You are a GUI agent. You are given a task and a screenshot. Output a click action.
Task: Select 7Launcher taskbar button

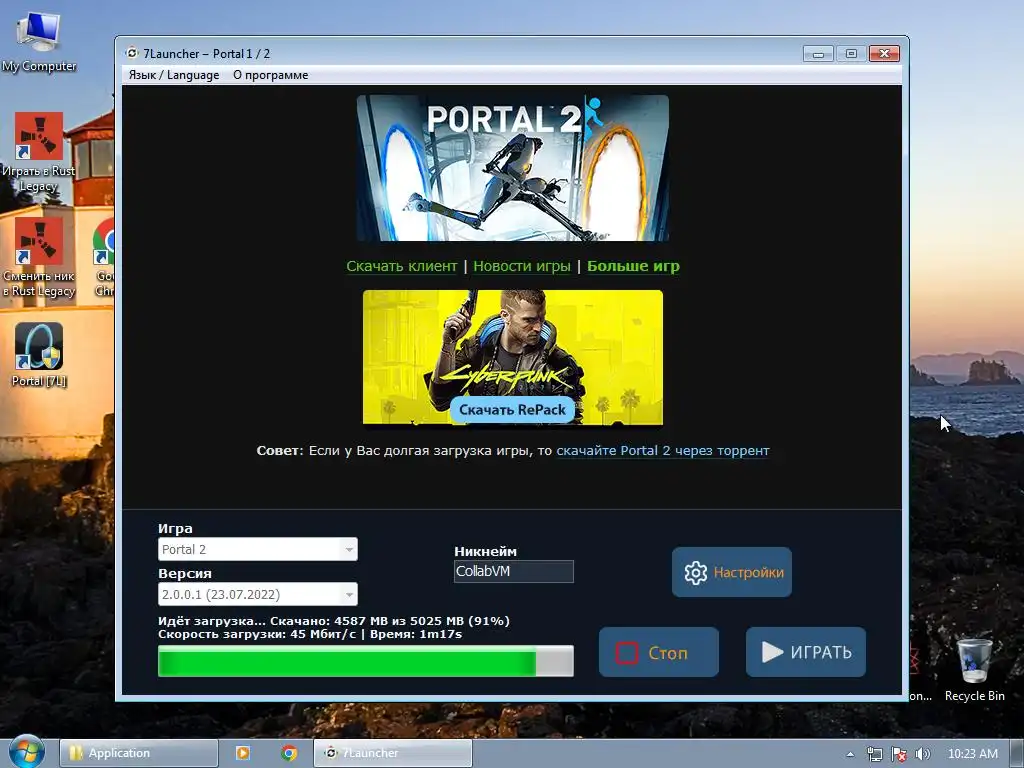pos(392,753)
